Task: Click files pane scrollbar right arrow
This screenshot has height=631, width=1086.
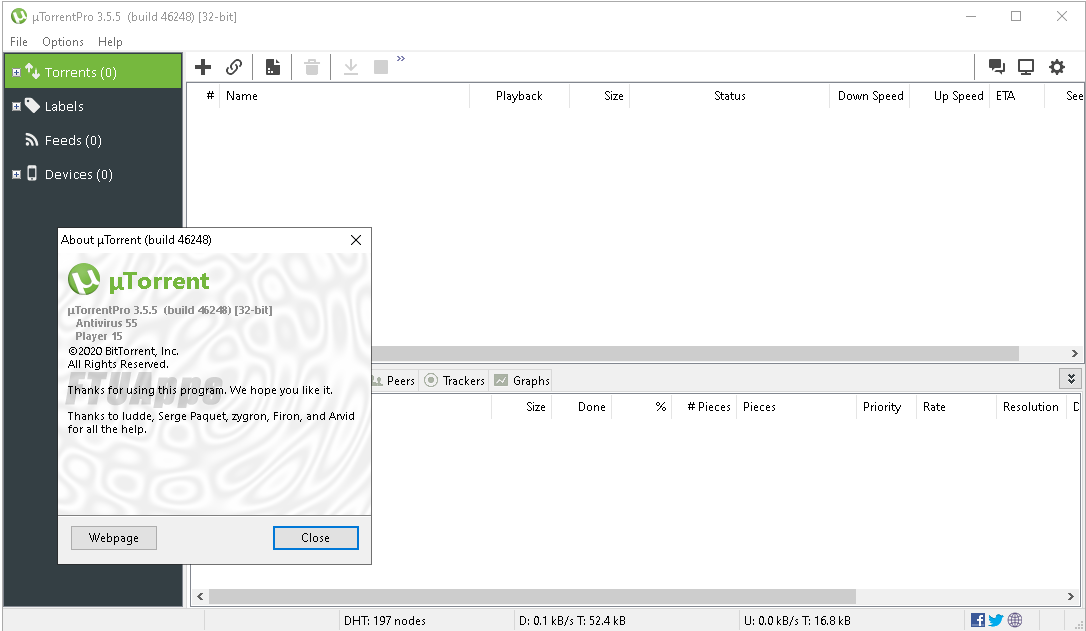Action: [1071, 596]
